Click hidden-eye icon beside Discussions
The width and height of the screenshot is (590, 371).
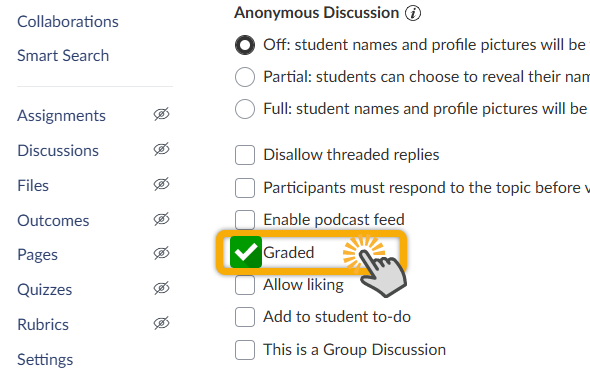(161, 149)
